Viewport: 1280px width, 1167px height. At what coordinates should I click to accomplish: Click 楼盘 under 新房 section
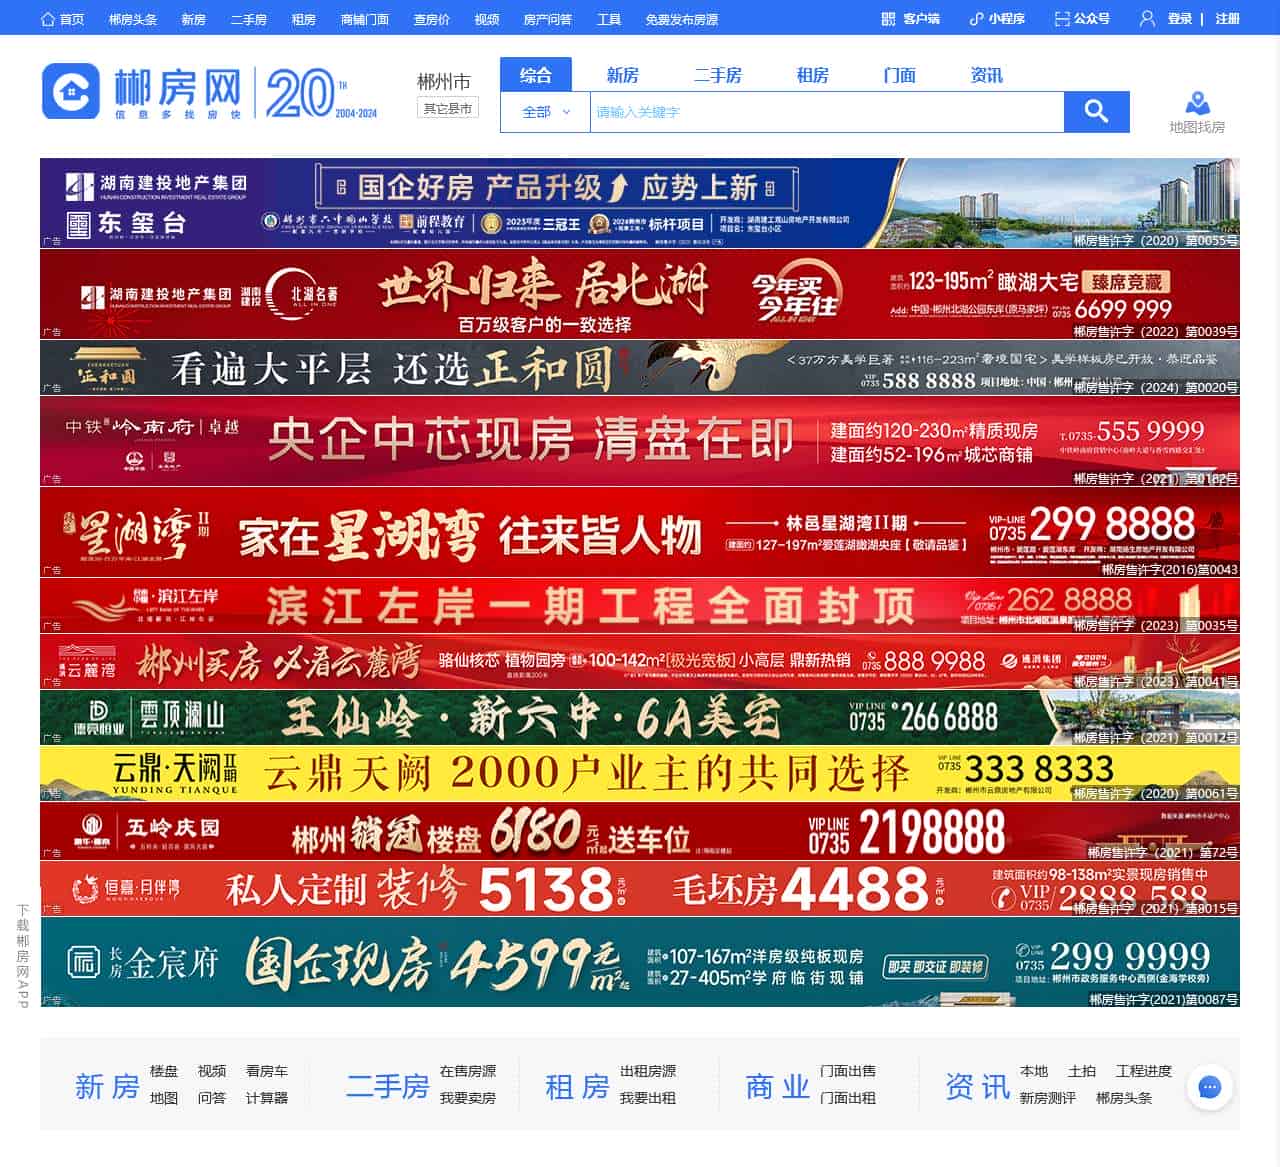[164, 1071]
